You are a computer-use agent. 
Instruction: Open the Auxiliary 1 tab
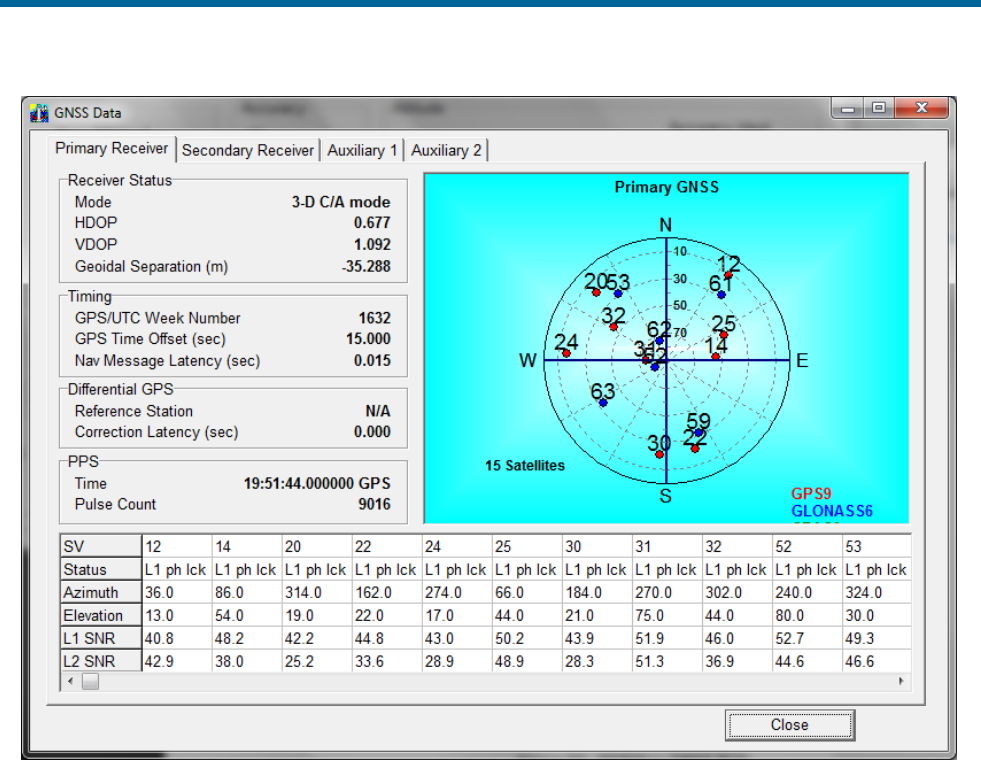(x=362, y=150)
